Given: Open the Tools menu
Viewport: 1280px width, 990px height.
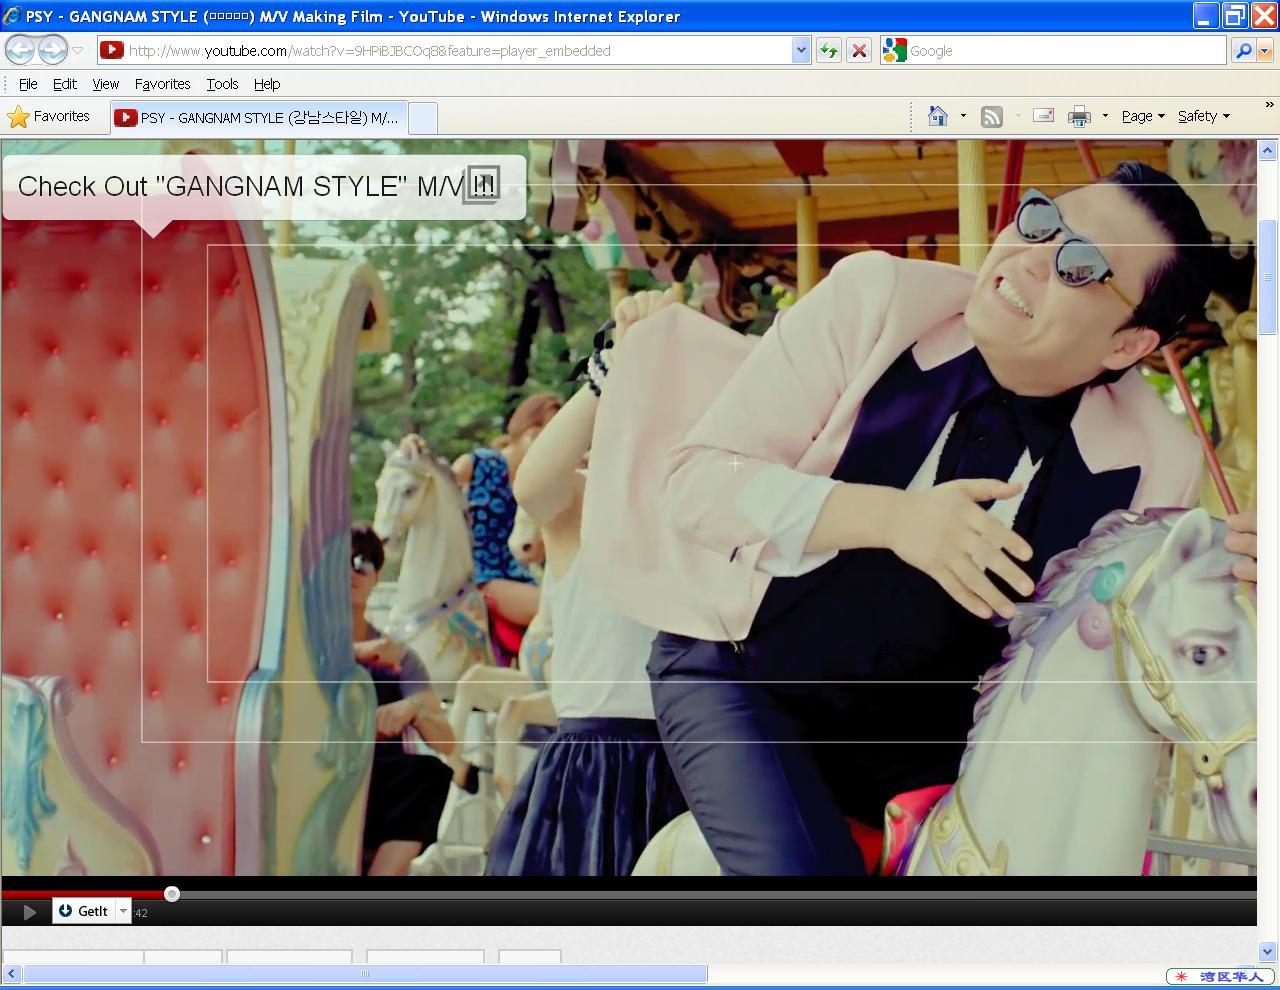Looking at the screenshot, I should (x=222, y=84).
